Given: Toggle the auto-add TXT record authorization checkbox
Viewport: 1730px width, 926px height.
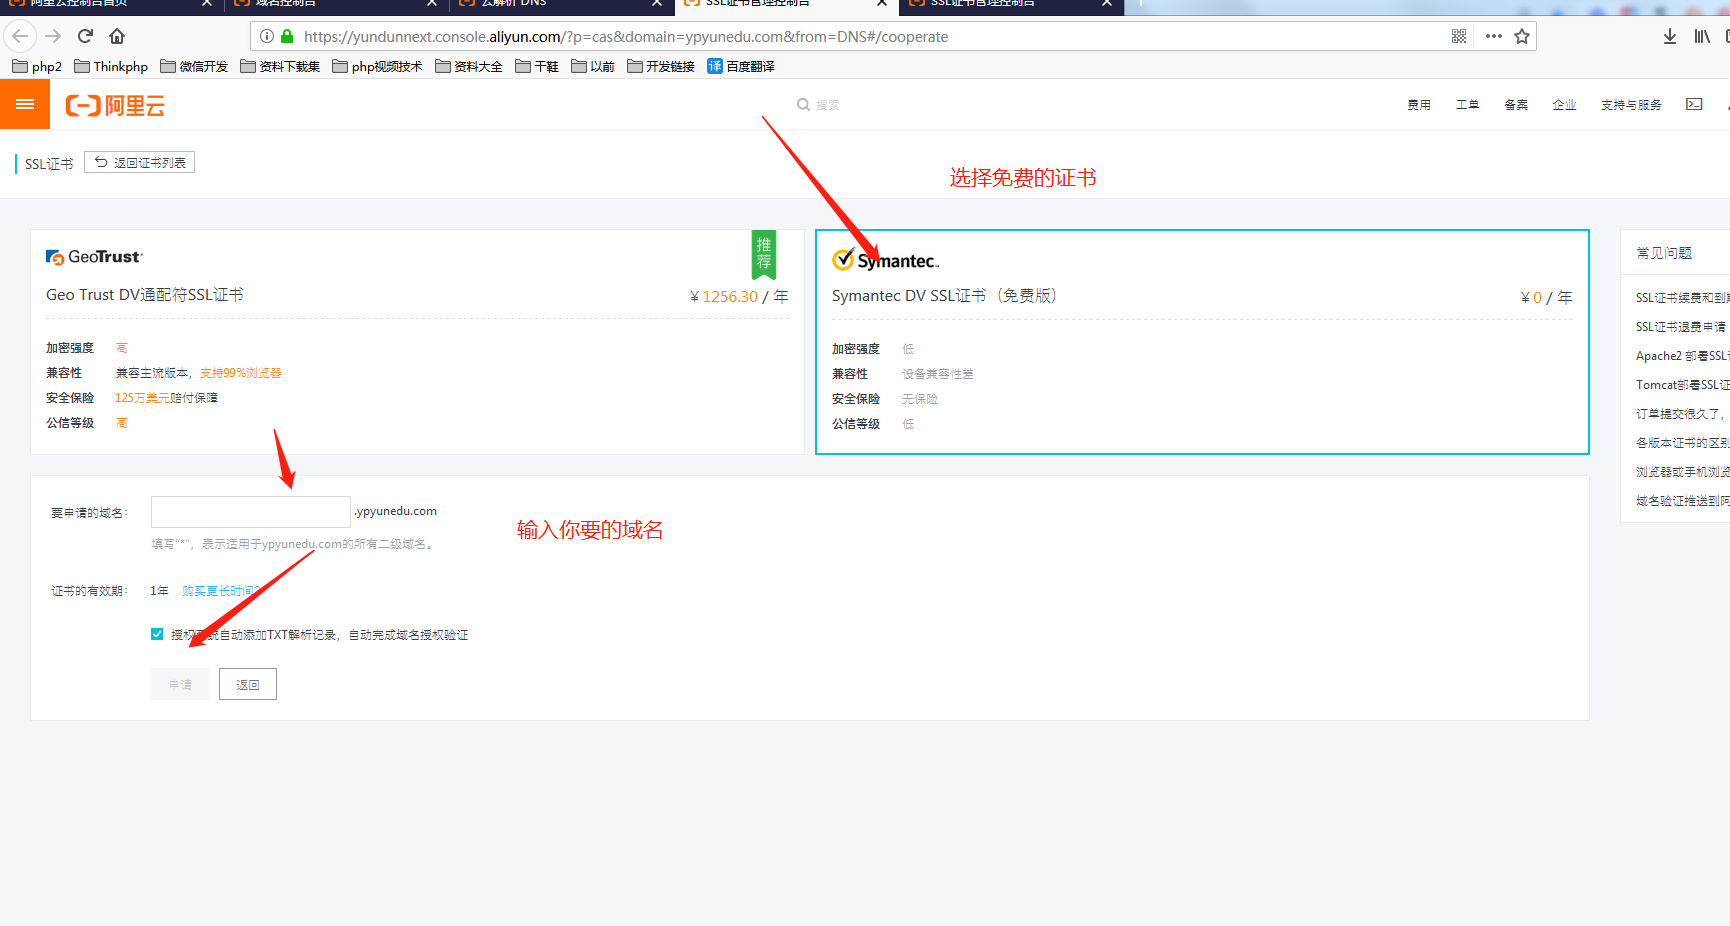Looking at the screenshot, I should coord(157,634).
